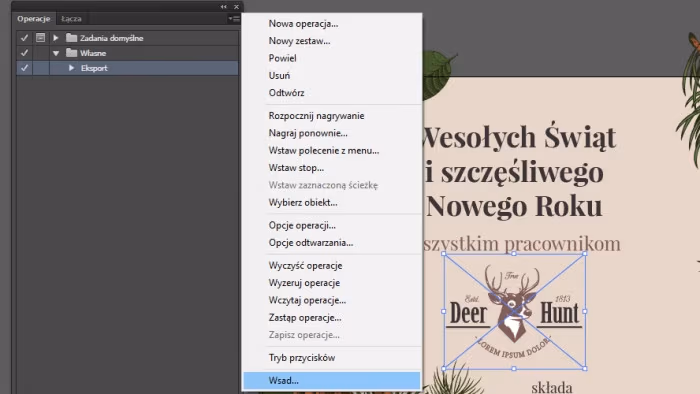Click bottom-left selection handle of logo

pos(444,369)
